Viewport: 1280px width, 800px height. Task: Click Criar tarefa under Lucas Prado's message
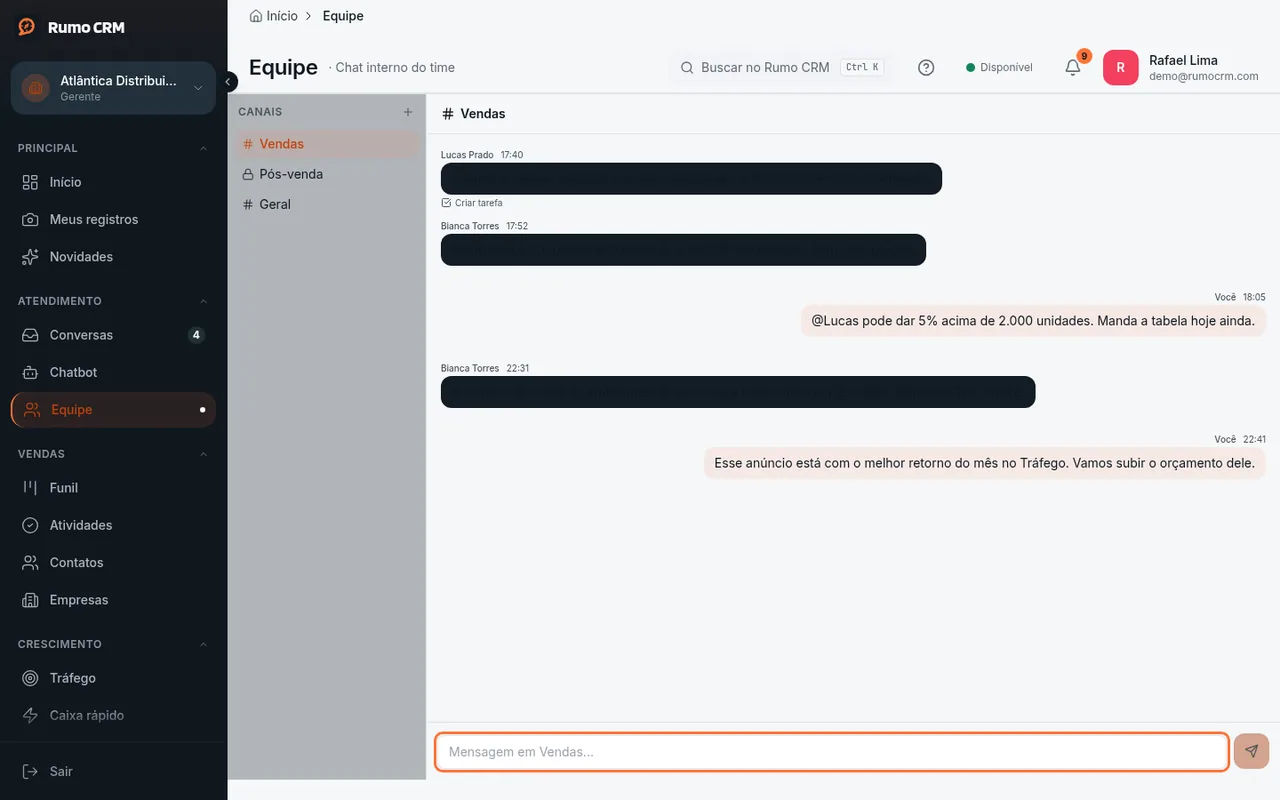(x=472, y=203)
